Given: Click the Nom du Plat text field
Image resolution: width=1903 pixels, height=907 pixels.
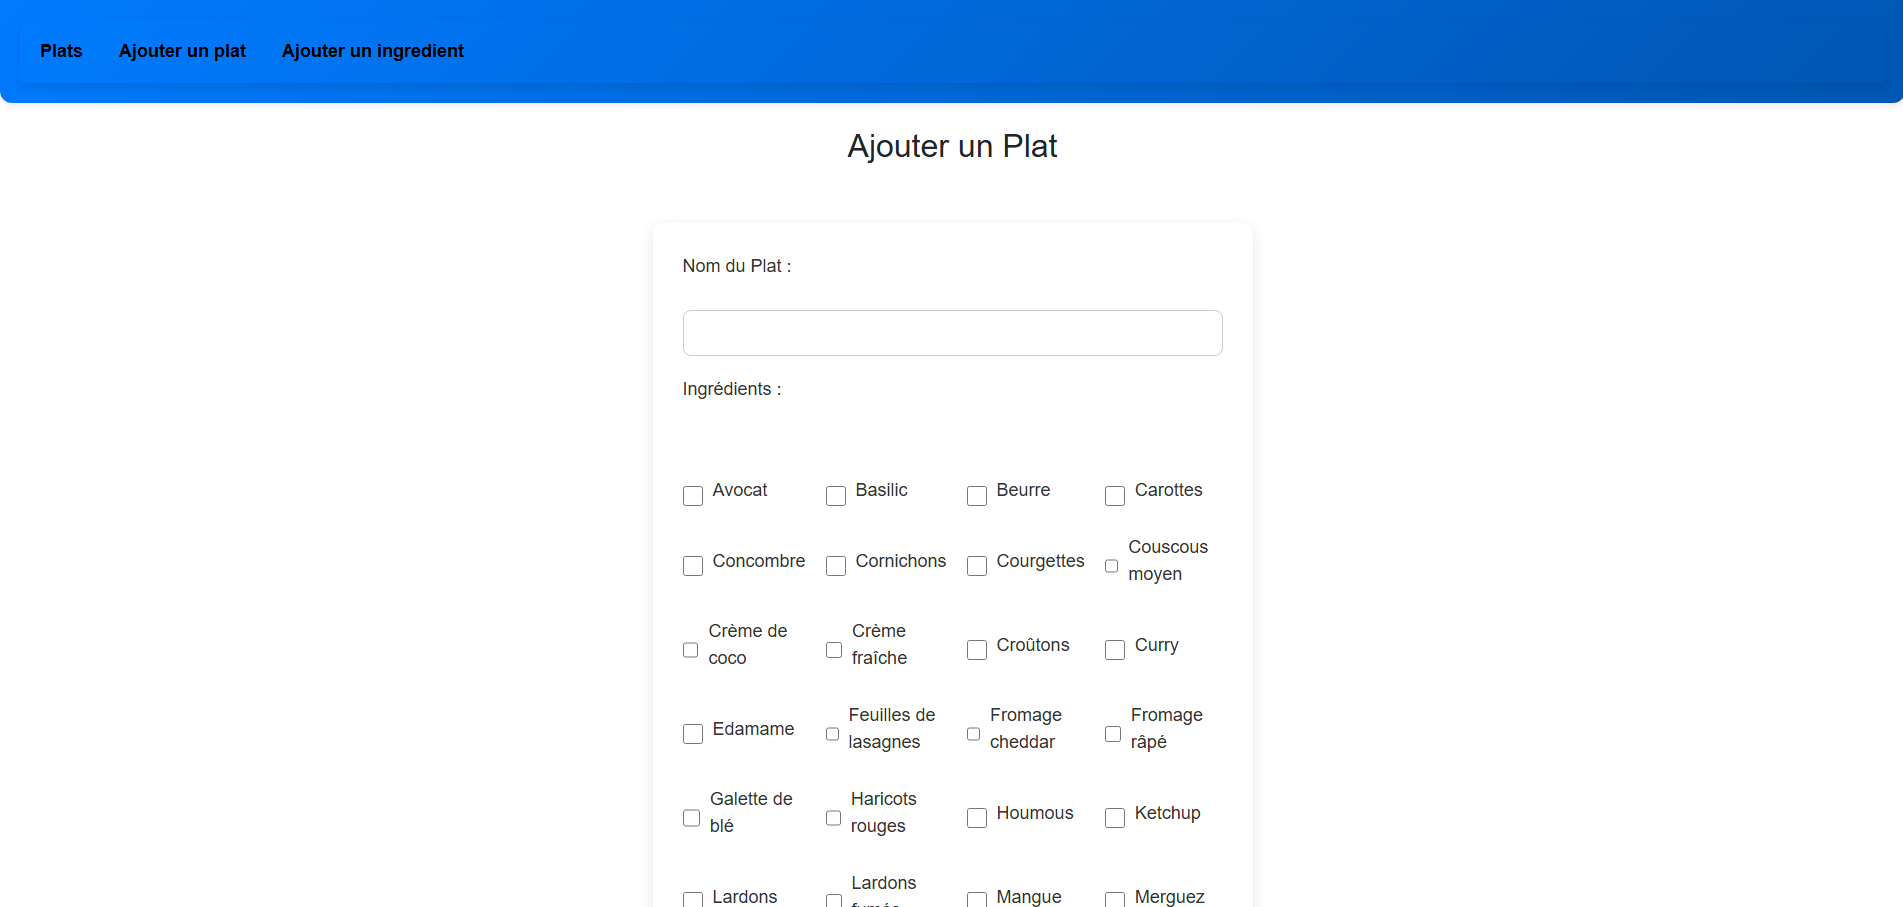Looking at the screenshot, I should click(952, 333).
